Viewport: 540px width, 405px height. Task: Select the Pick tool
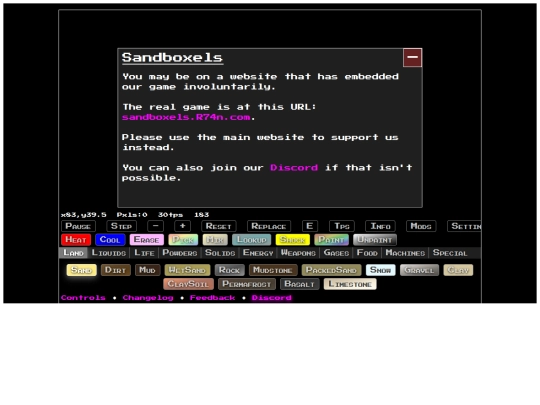pyautogui.click(x=183, y=240)
